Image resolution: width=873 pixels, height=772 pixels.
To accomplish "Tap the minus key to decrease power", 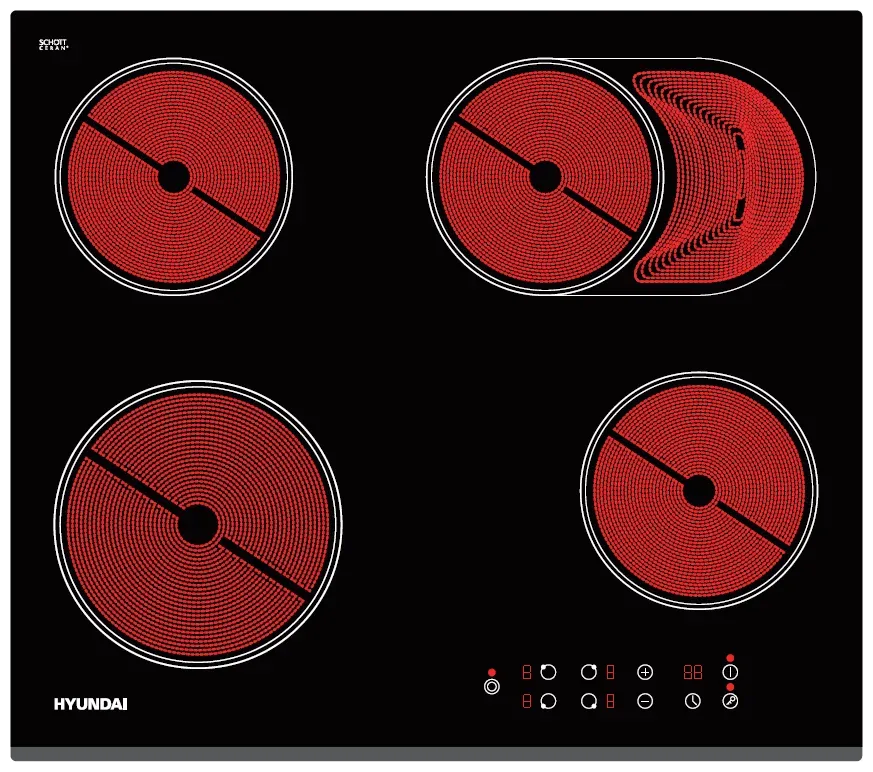I will pos(645,701).
